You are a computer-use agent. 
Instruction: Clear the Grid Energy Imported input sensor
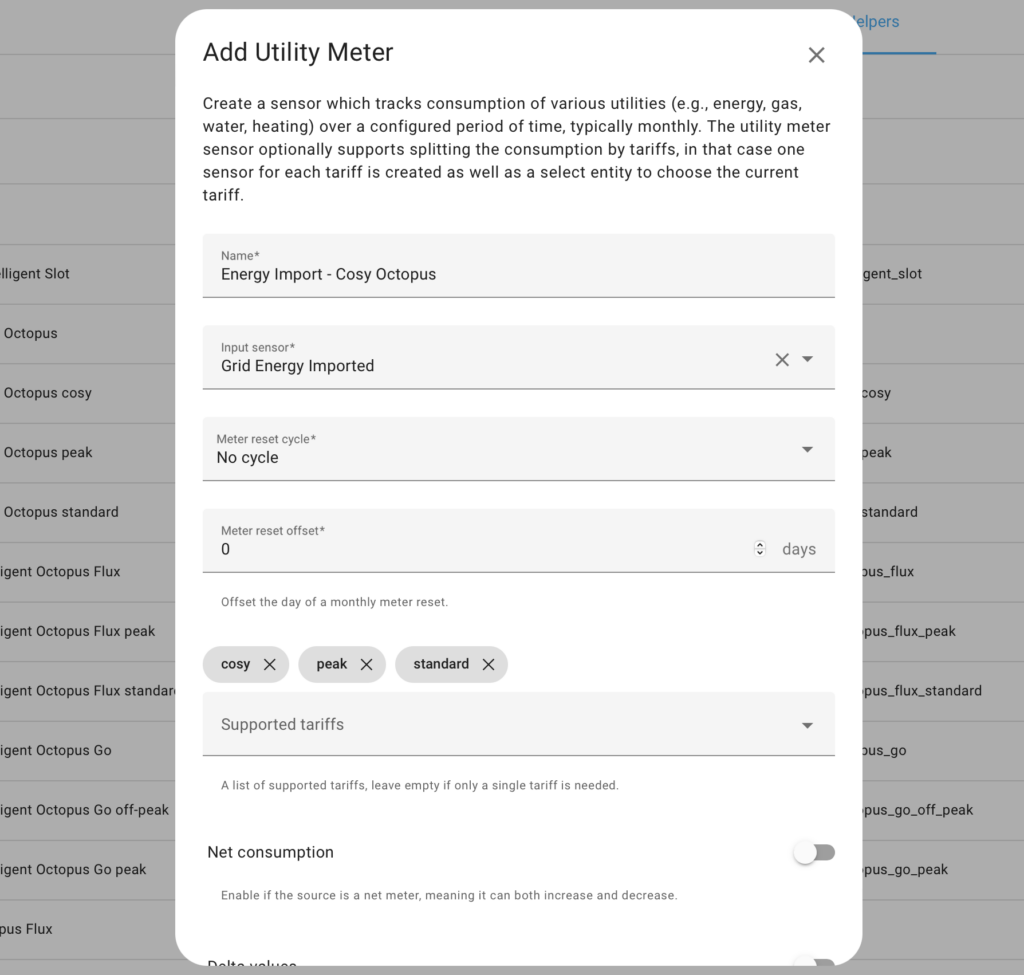coord(782,359)
